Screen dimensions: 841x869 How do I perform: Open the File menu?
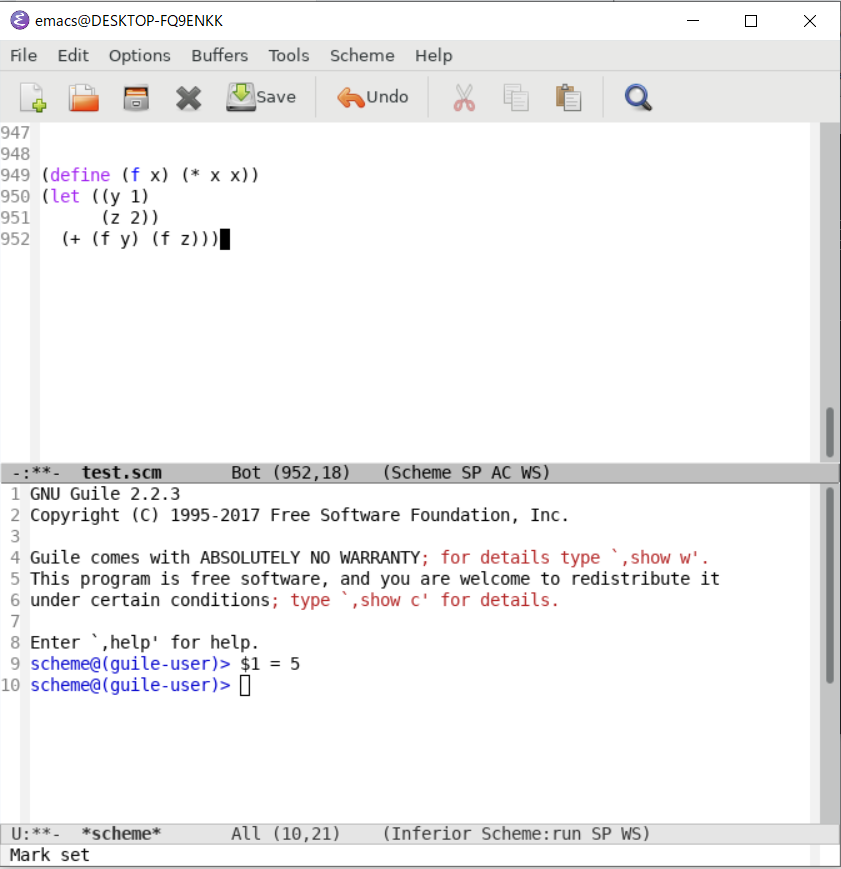23,55
